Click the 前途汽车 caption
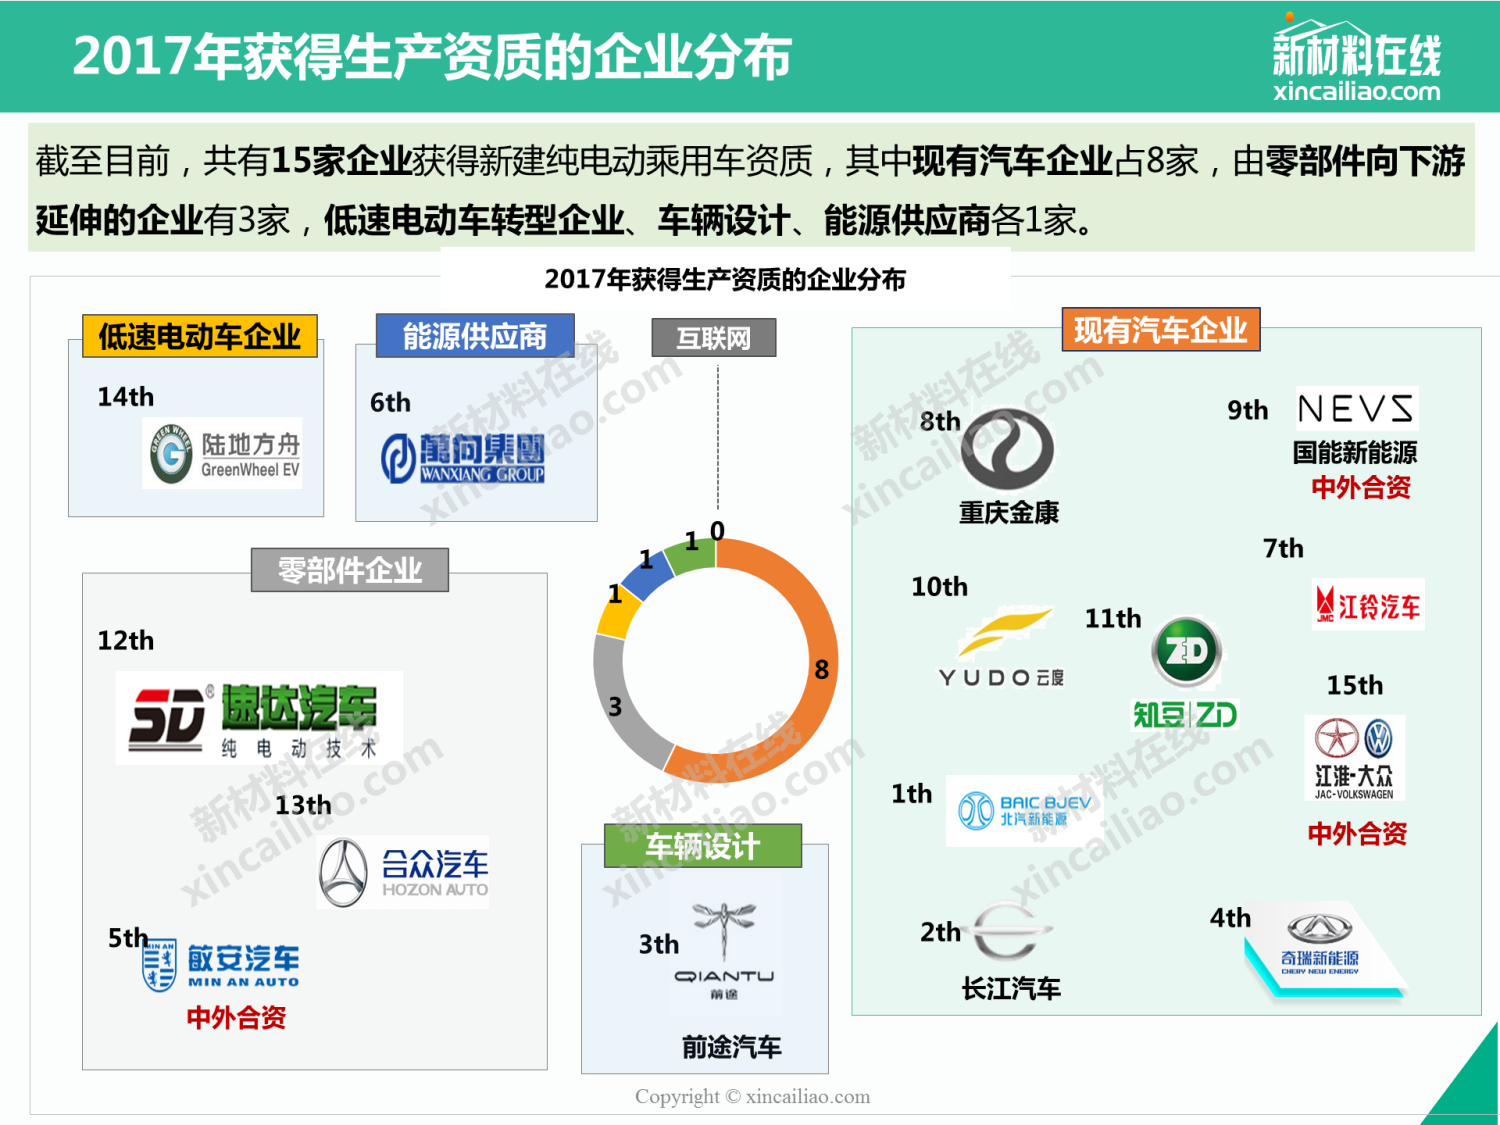 [x=732, y=1047]
